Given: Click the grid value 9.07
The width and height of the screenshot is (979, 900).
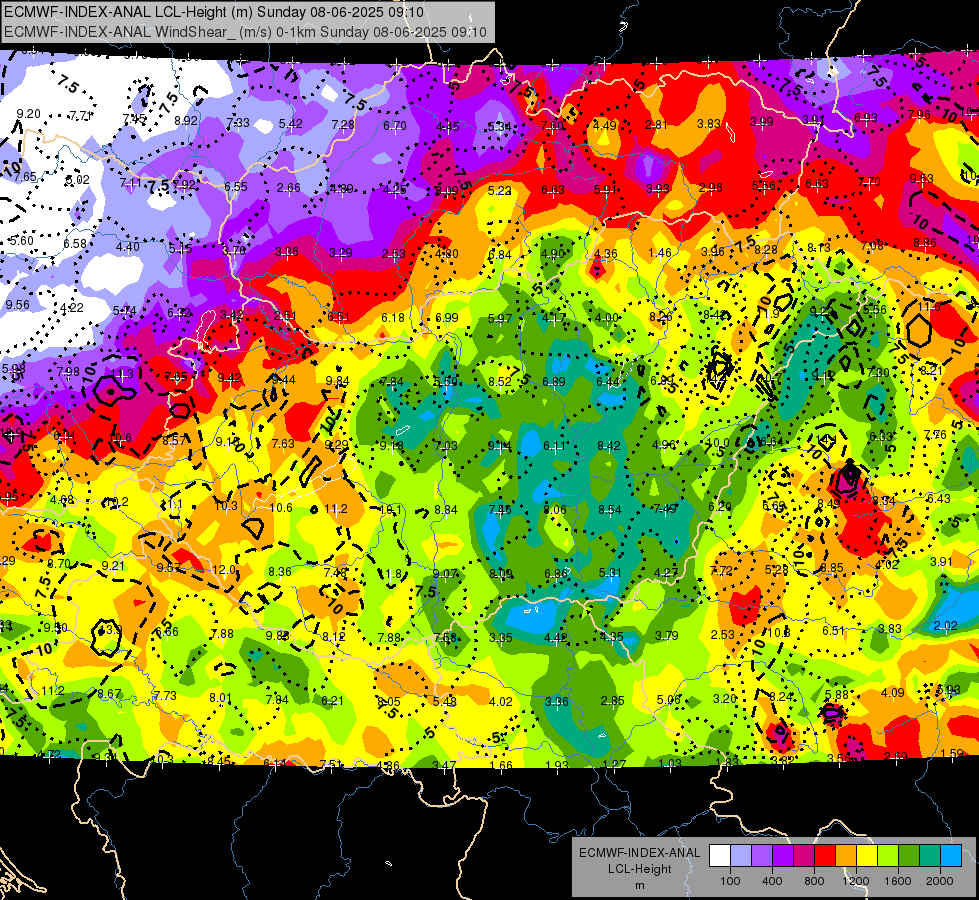Looking at the screenshot, I should click(x=445, y=573).
